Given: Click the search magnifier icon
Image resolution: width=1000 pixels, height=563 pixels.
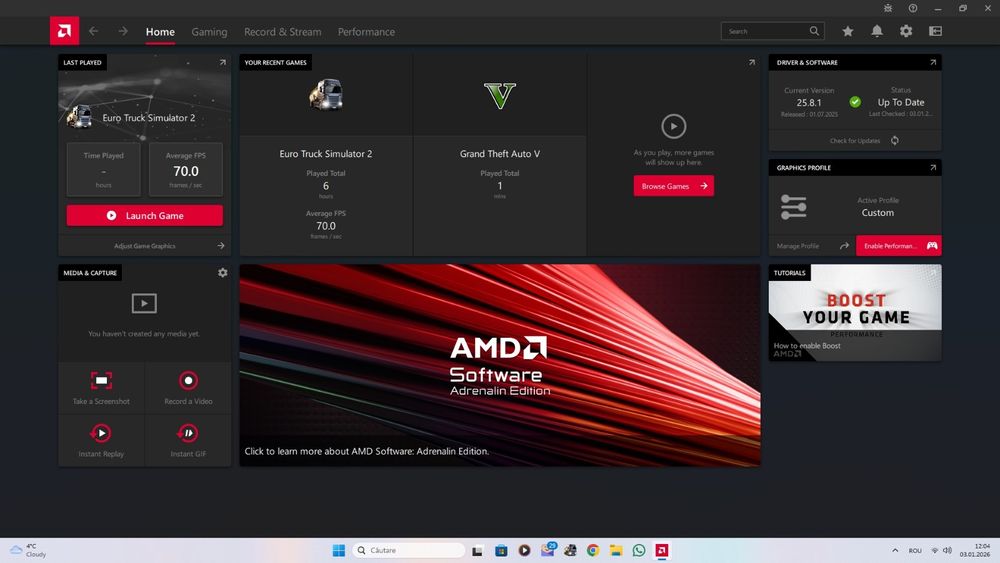Looking at the screenshot, I should tap(814, 31).
